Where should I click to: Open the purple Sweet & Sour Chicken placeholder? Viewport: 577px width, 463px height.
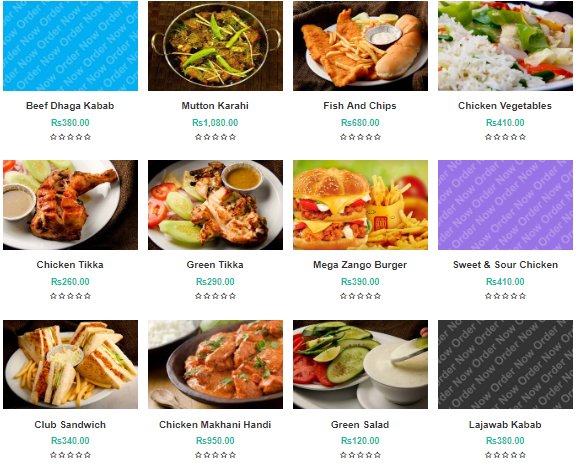[x=505, y=205]
